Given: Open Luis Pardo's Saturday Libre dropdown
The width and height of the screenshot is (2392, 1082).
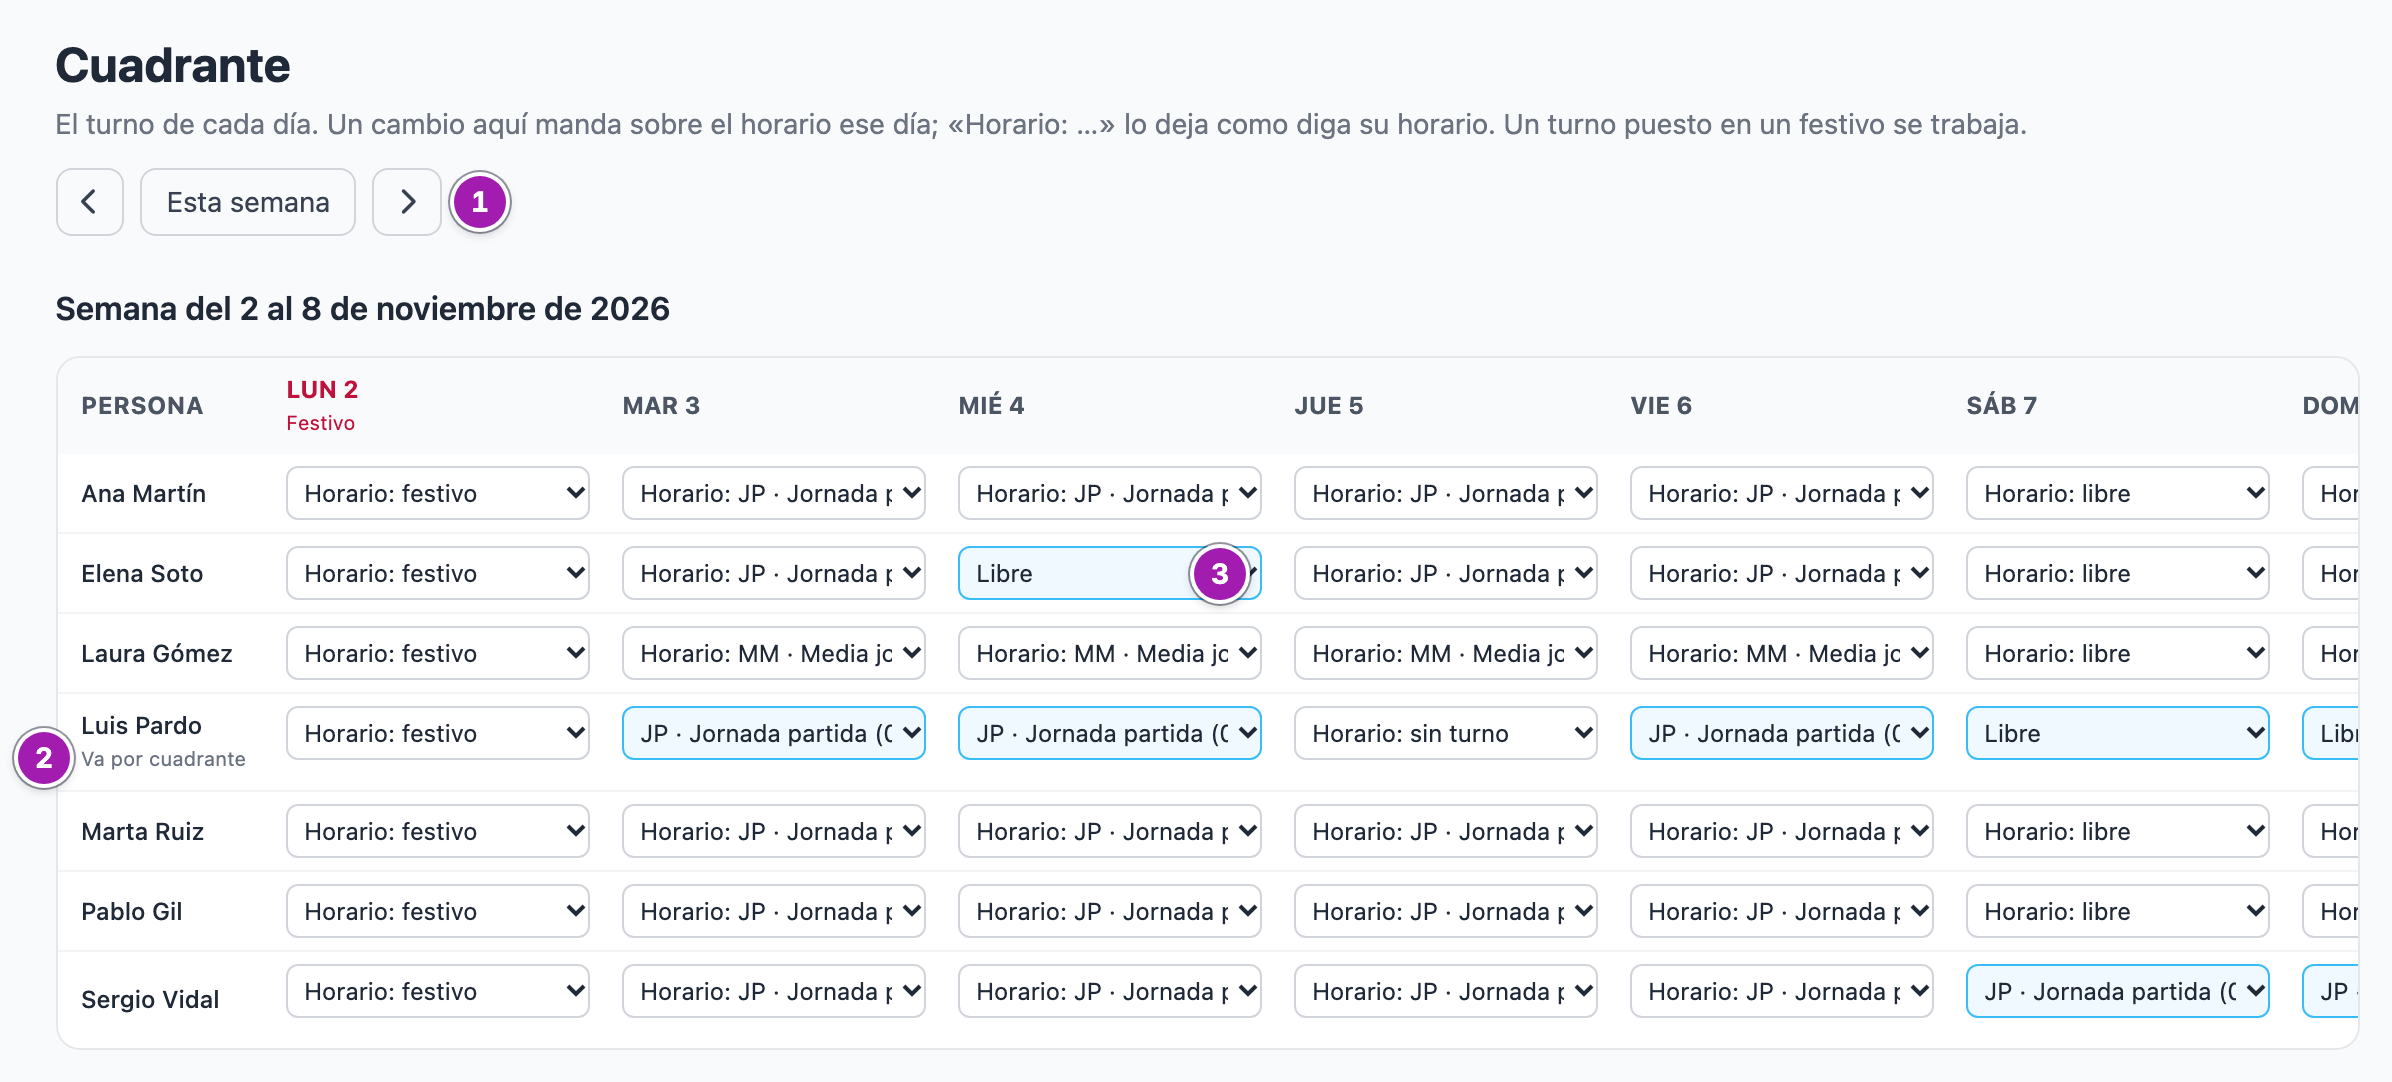Looking at the screenshot, I should [2118, 733].
